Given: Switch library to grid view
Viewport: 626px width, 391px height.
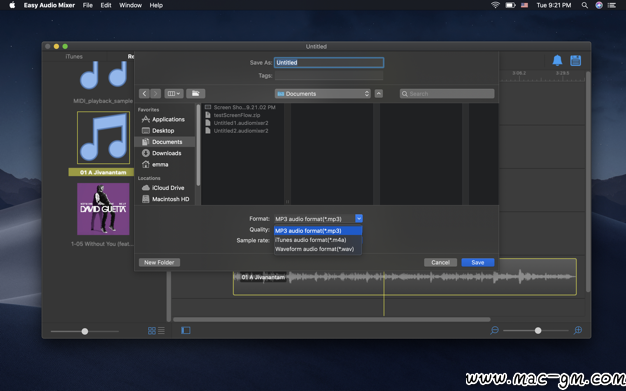Looking at the screenshot, I should 152,331.
